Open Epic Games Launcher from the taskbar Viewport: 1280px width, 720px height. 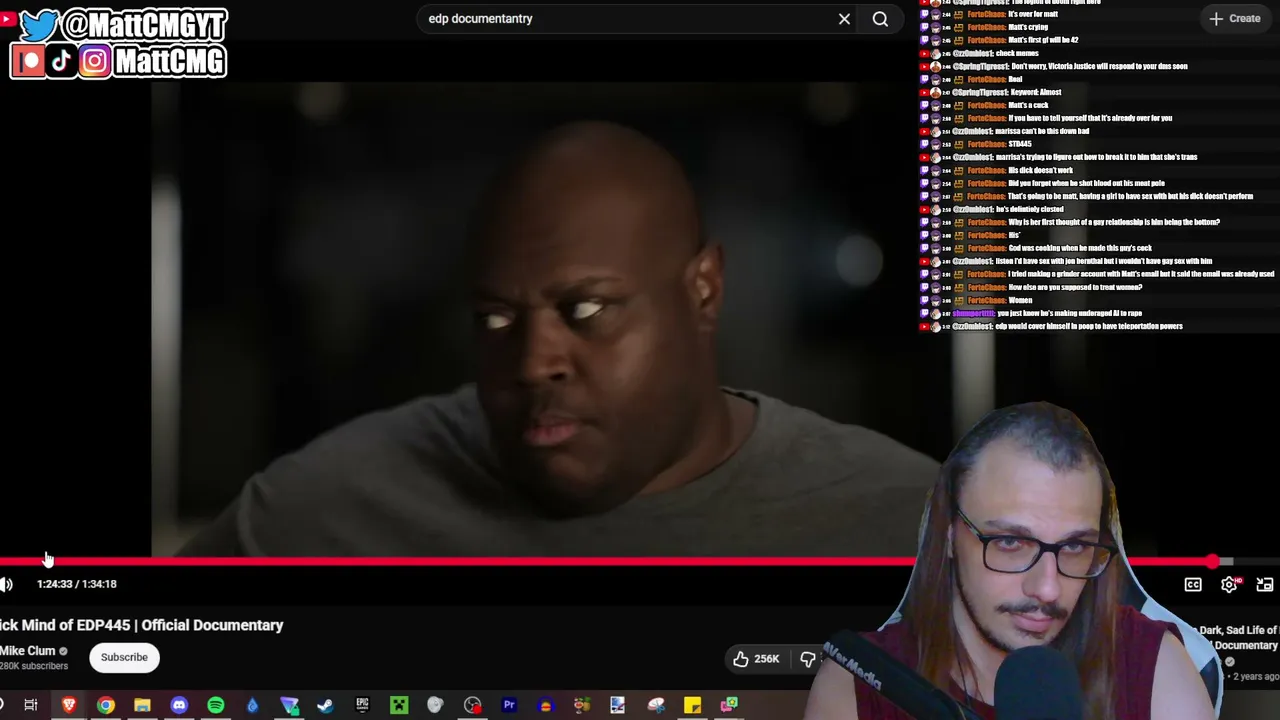click(362, 705)
